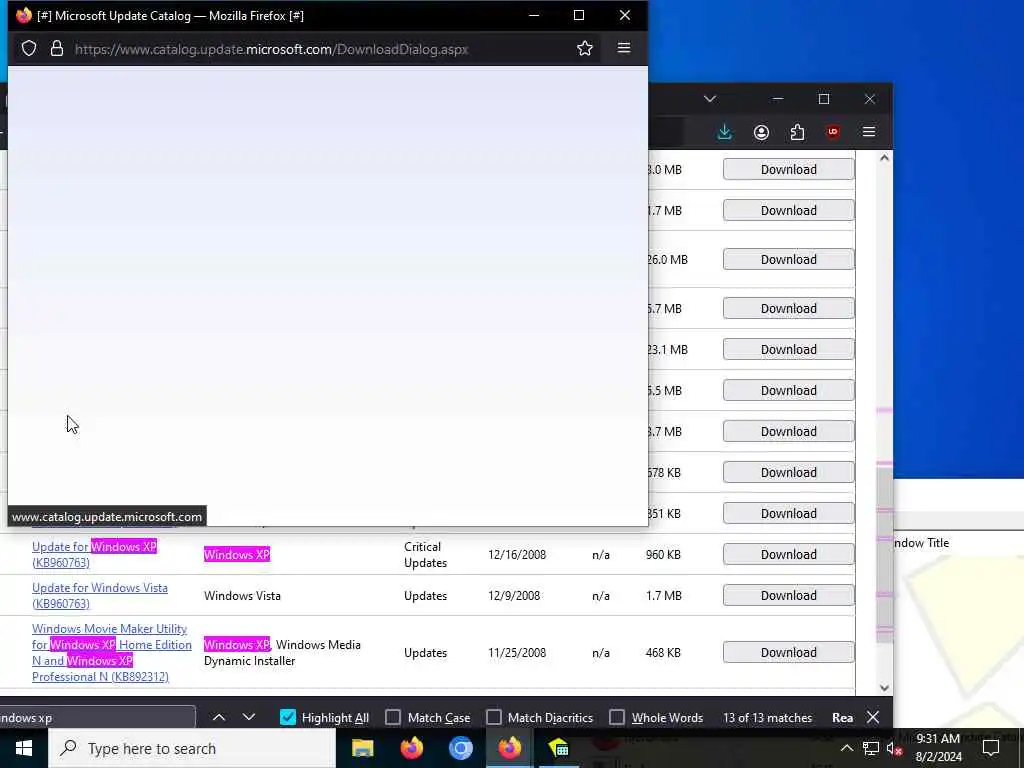Click the page scrollbar up arrow
Viewport: 1024px width, 768px height.
[884, 158]
